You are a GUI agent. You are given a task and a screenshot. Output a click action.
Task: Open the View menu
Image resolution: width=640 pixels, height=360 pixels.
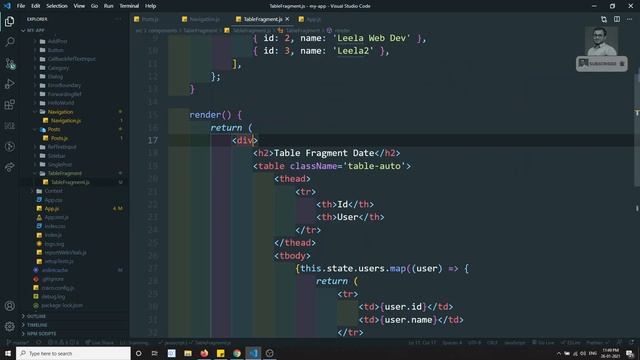(x=79, y=6)
